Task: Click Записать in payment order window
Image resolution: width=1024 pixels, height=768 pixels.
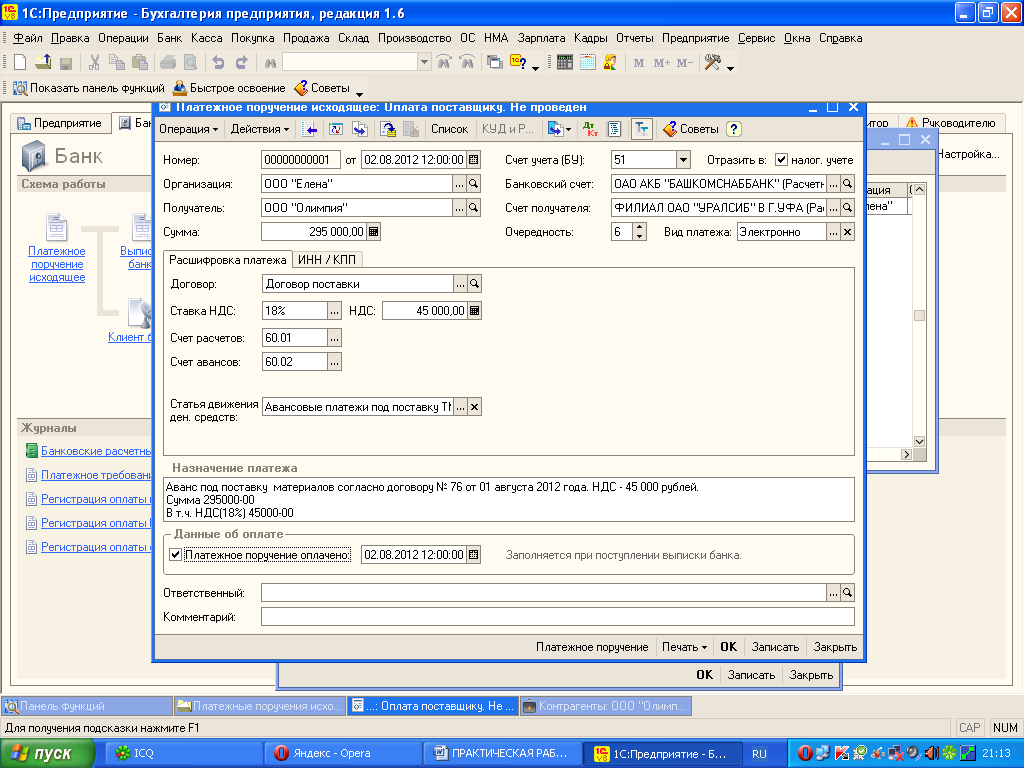Action: pos(775,647)
